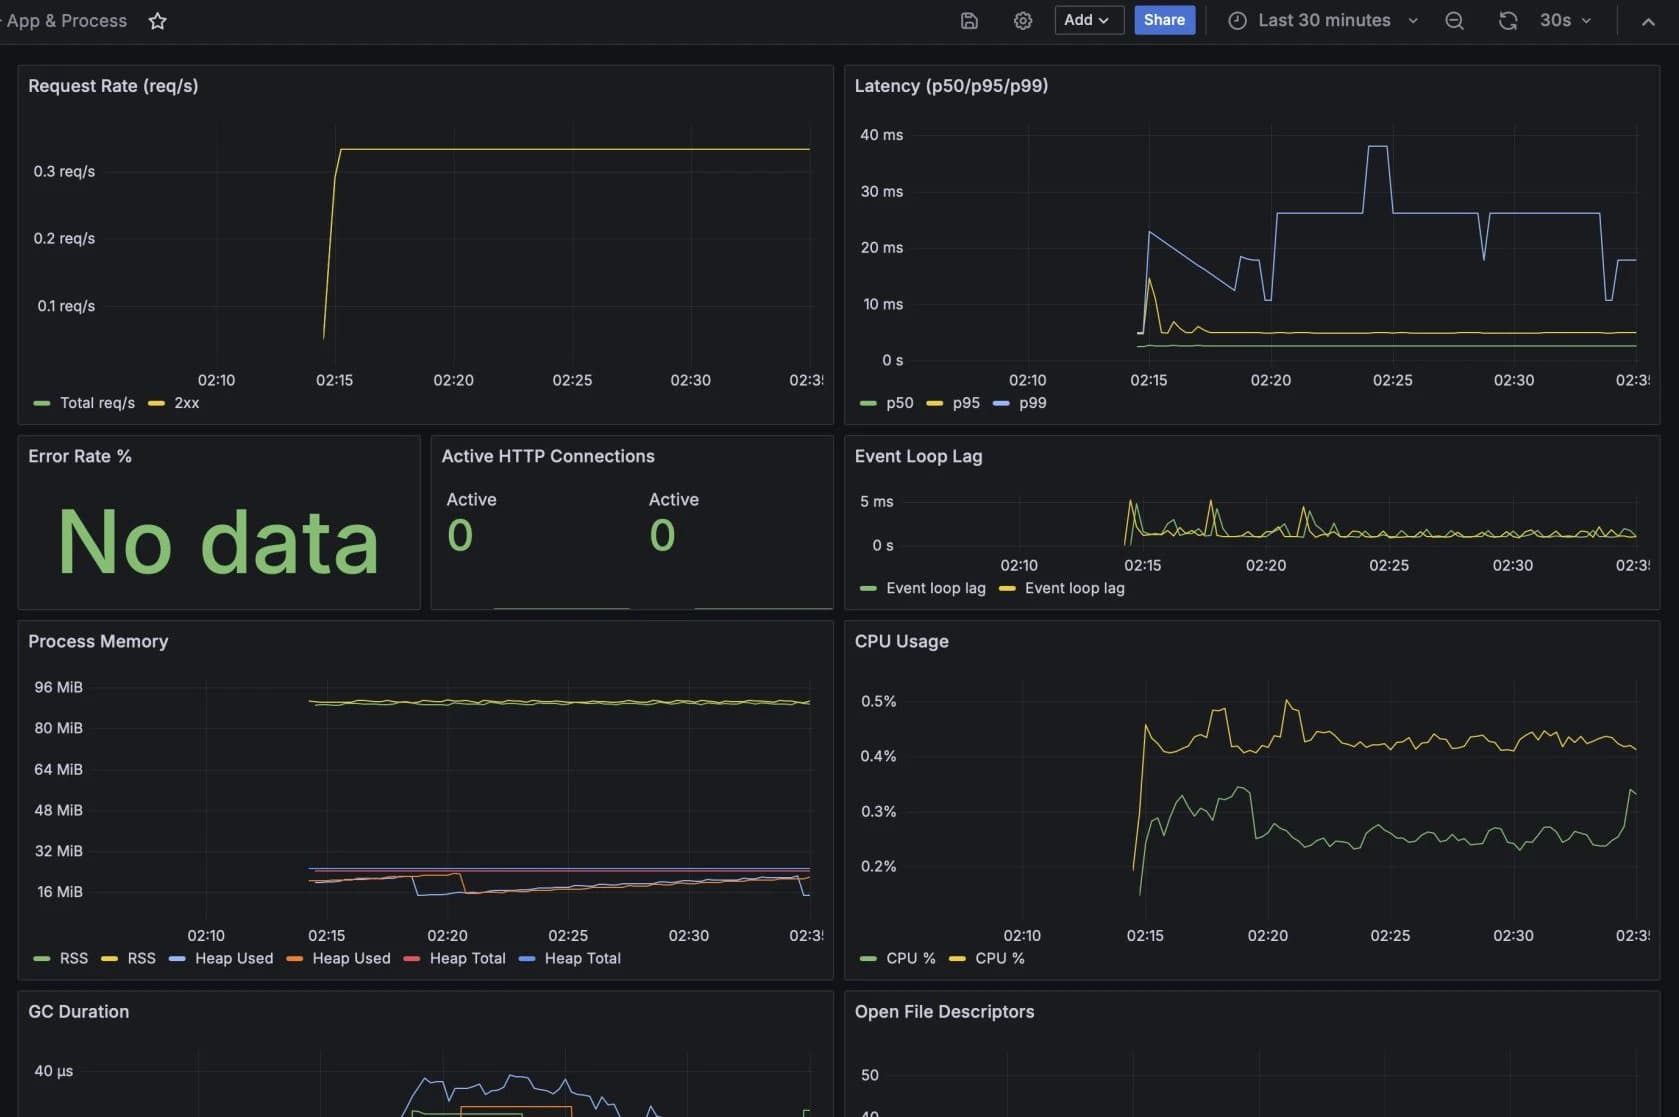Screen dimensions: 1679x1117
Task: Click the GC Duration panel title
Action: tap(78, 1011)
